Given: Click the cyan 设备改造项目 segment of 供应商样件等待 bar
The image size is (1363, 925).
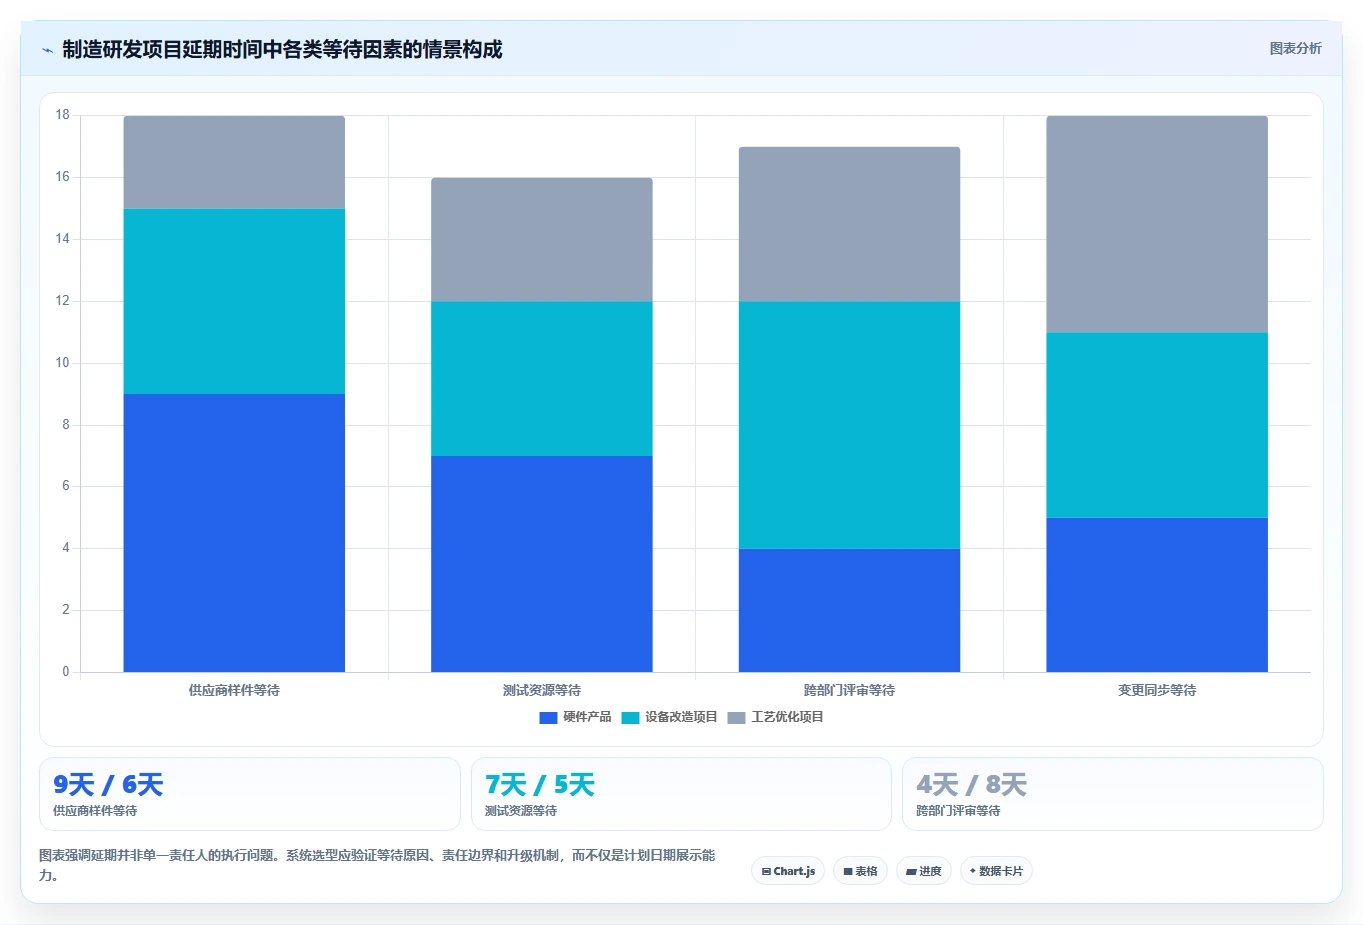Looking at the screenshot, I should click(x=234, y=301).
